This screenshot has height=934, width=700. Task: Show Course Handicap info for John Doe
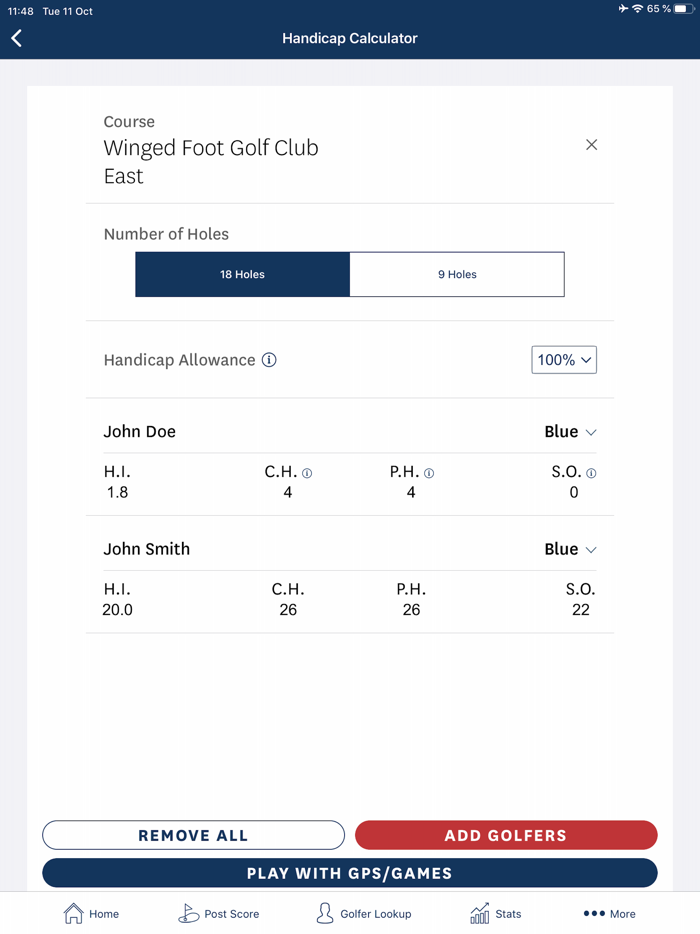pos(307,473)
